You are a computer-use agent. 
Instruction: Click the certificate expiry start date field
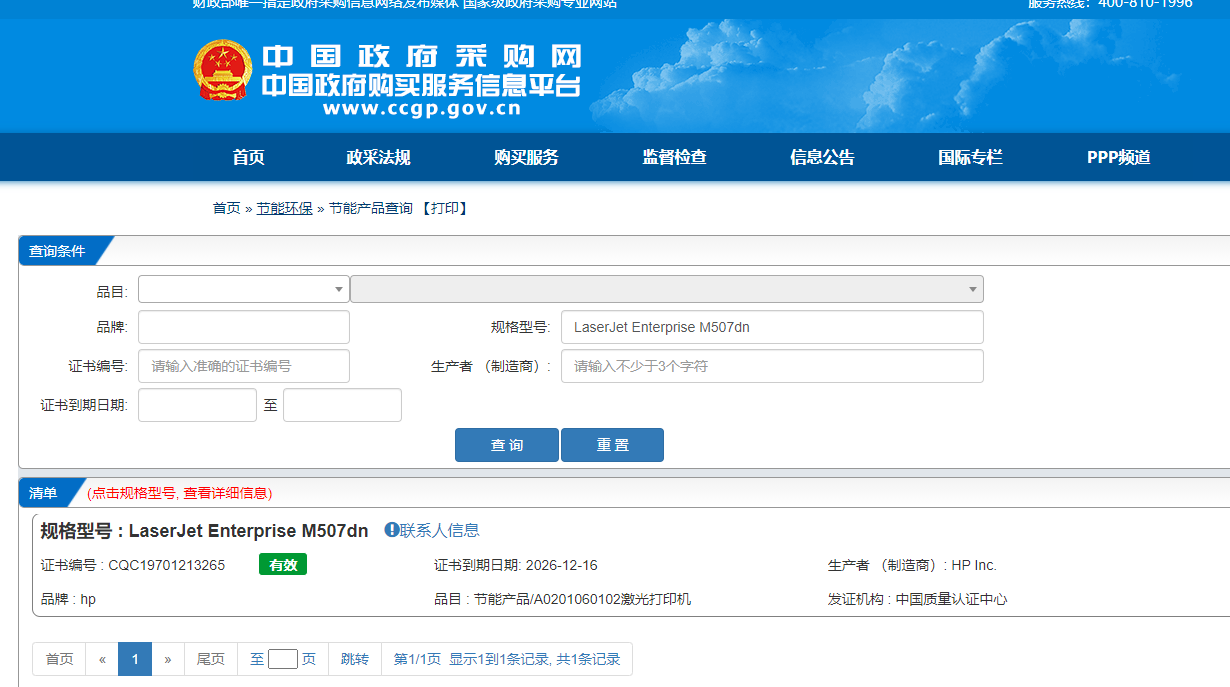pyautogui.click(x=197, y=405)
